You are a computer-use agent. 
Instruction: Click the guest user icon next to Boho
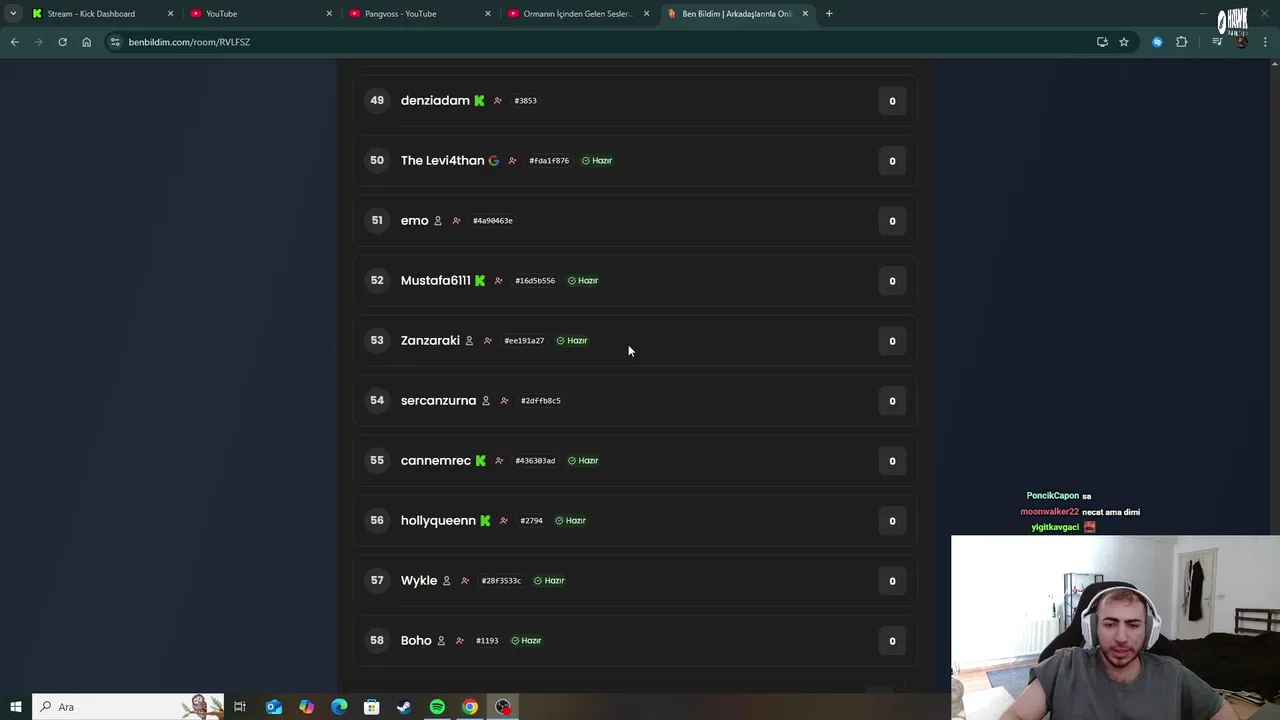(x=440, y=640)
